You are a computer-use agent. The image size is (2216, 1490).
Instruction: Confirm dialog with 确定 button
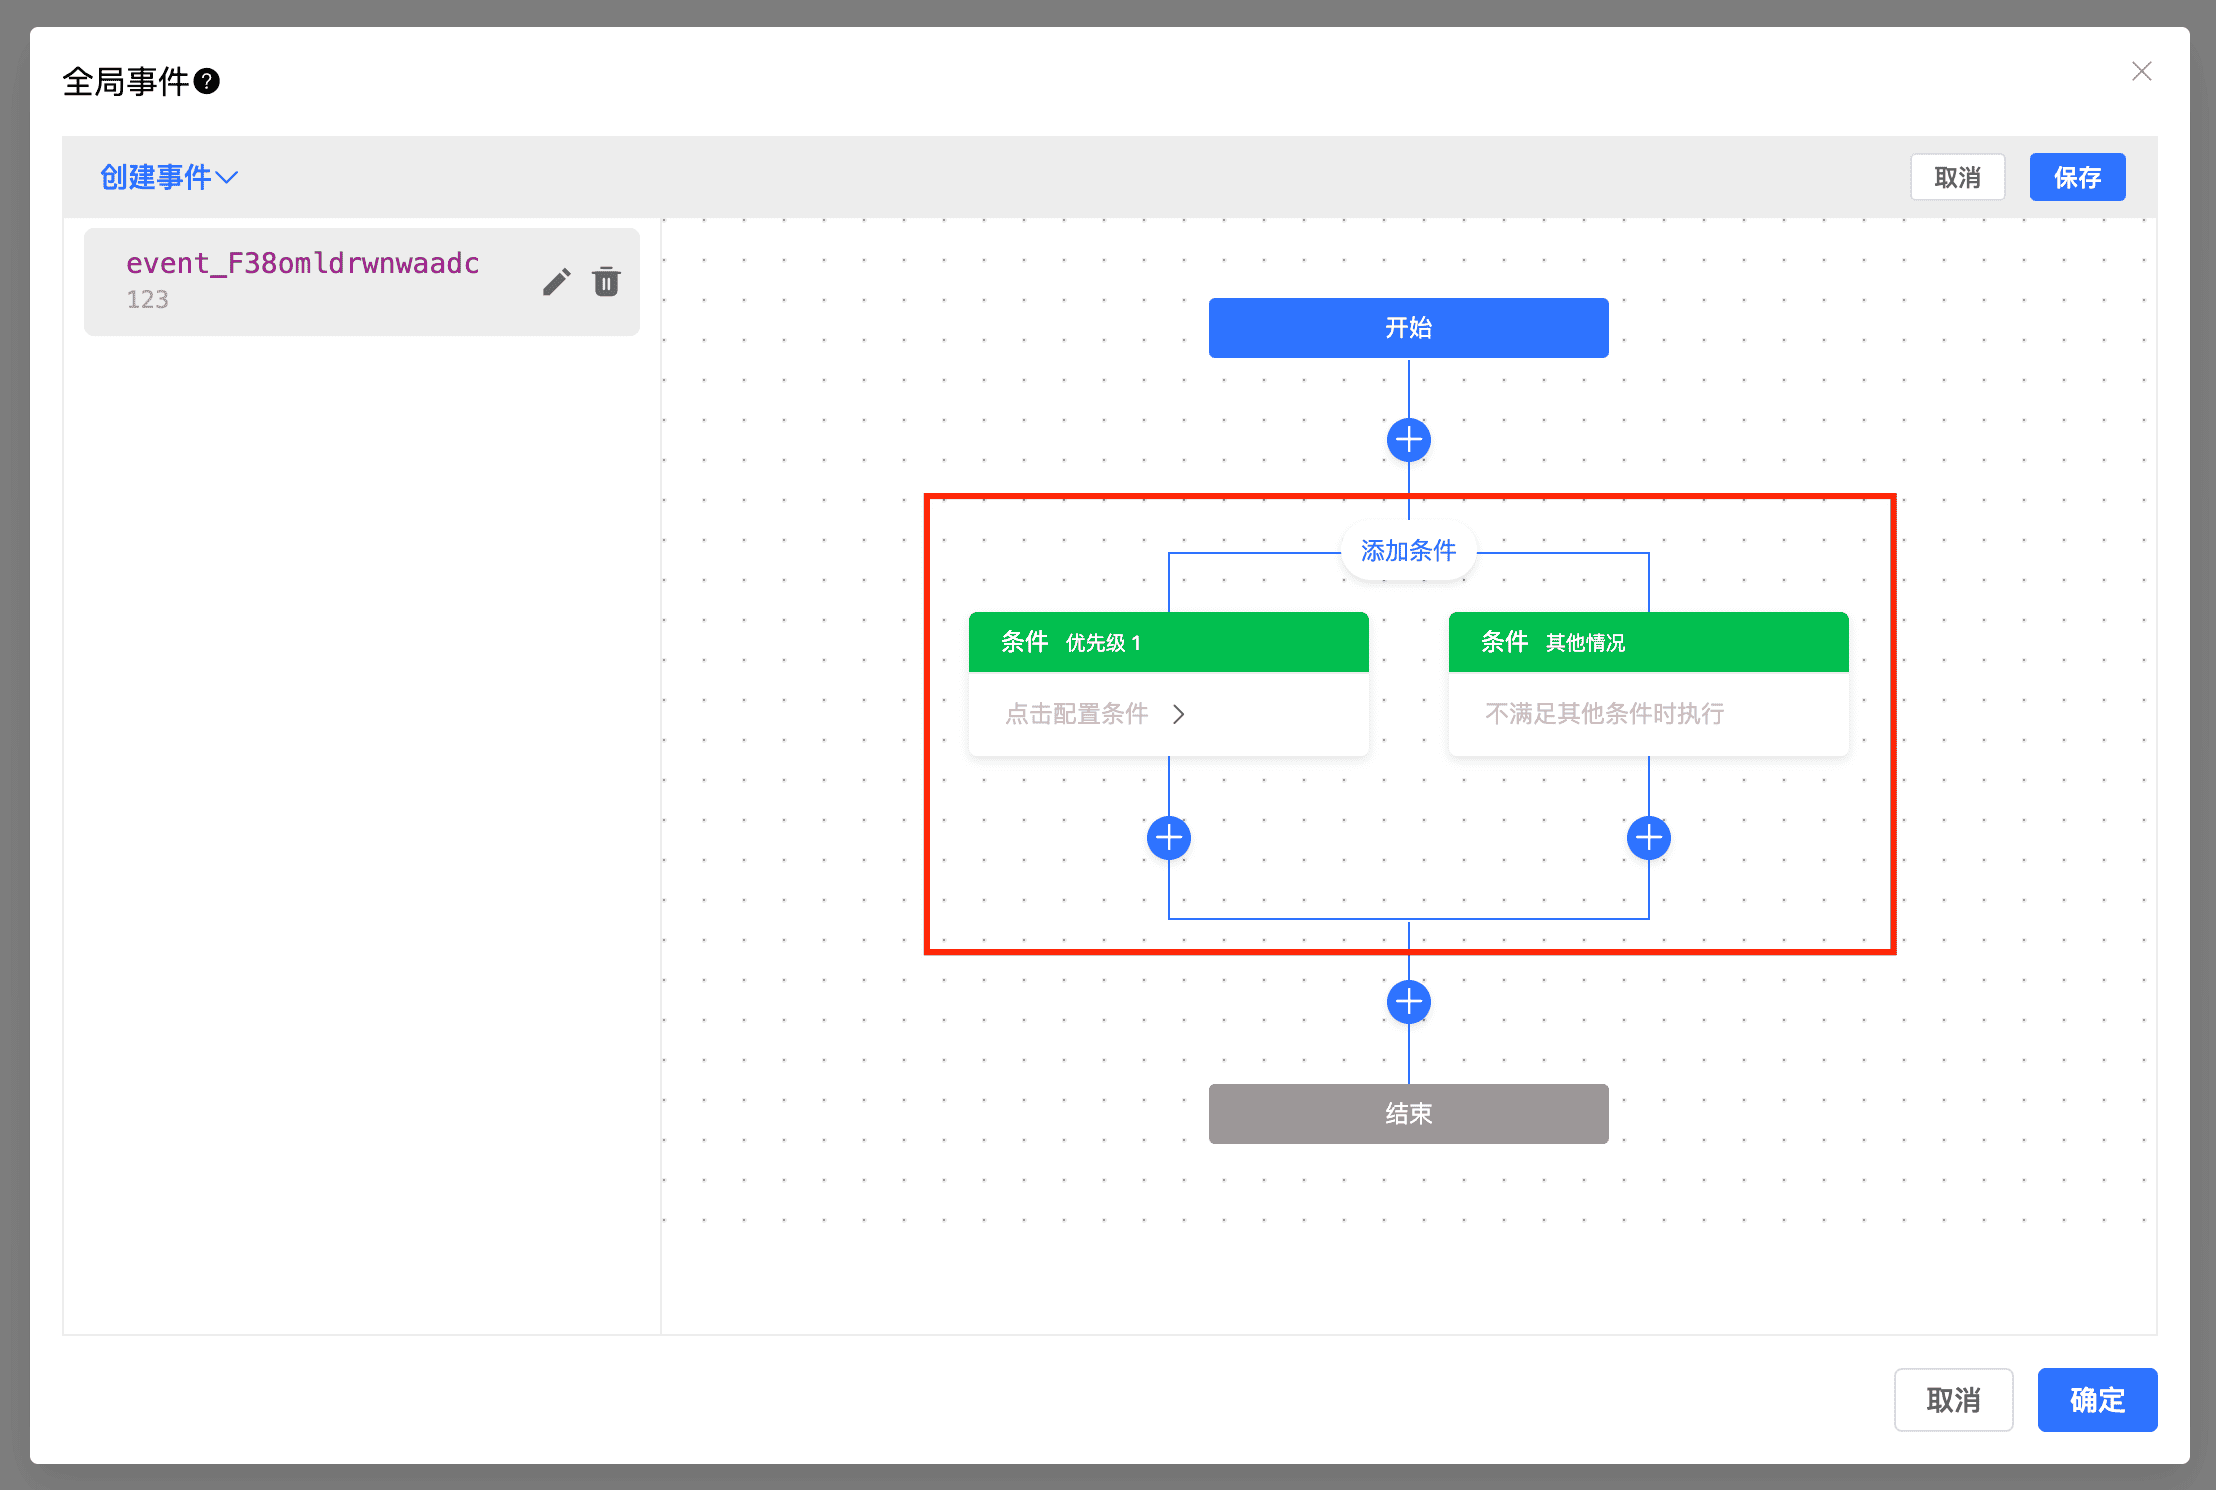[x=2097, y=1399]
